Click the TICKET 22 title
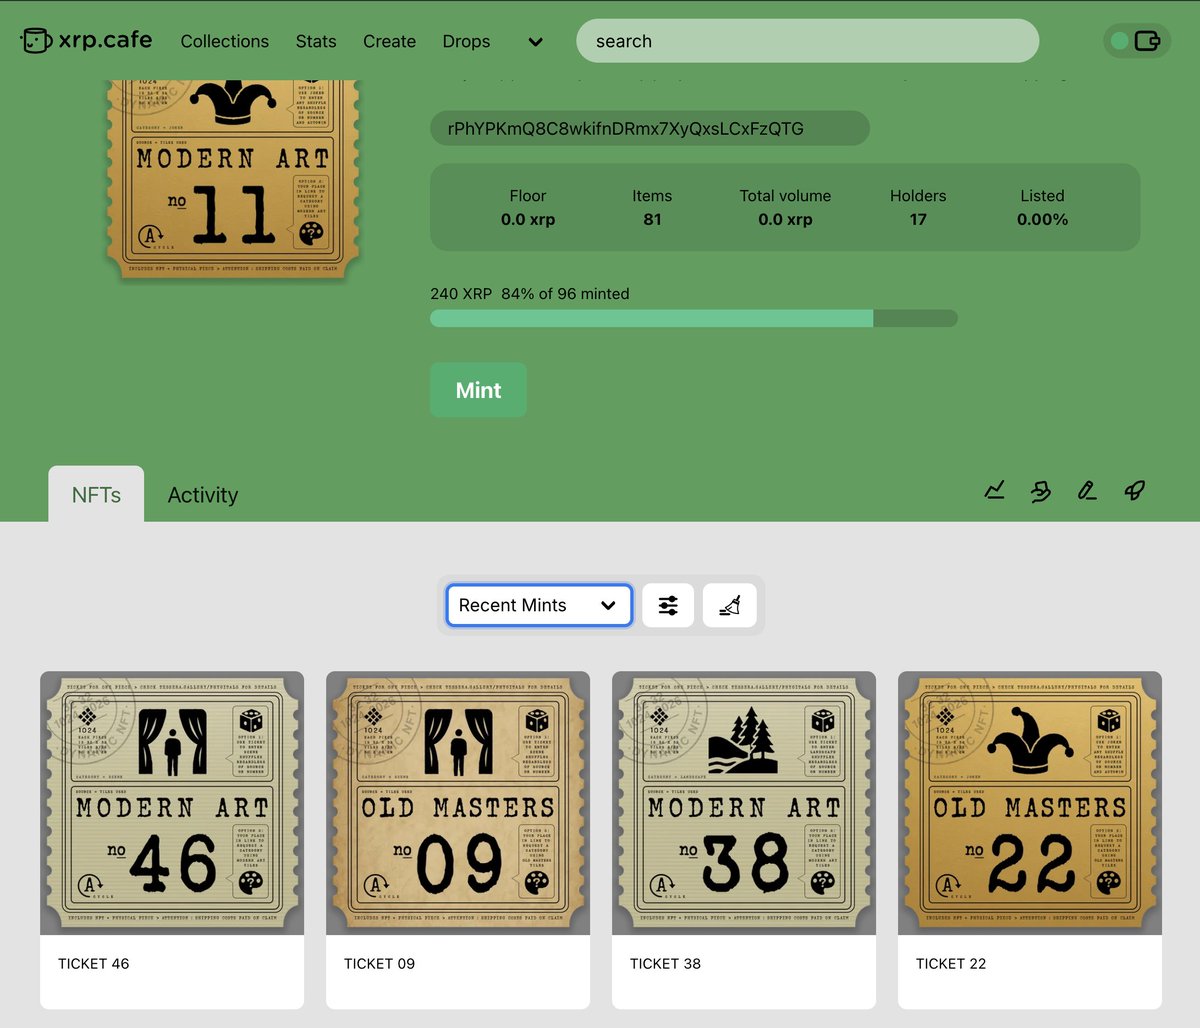The image size is (1200, 1028). 951,964
